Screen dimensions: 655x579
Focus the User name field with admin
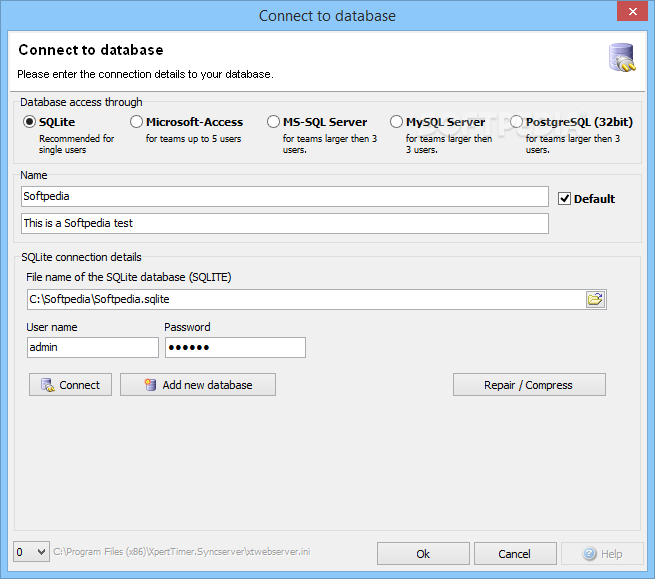click(x=93, y=348)
